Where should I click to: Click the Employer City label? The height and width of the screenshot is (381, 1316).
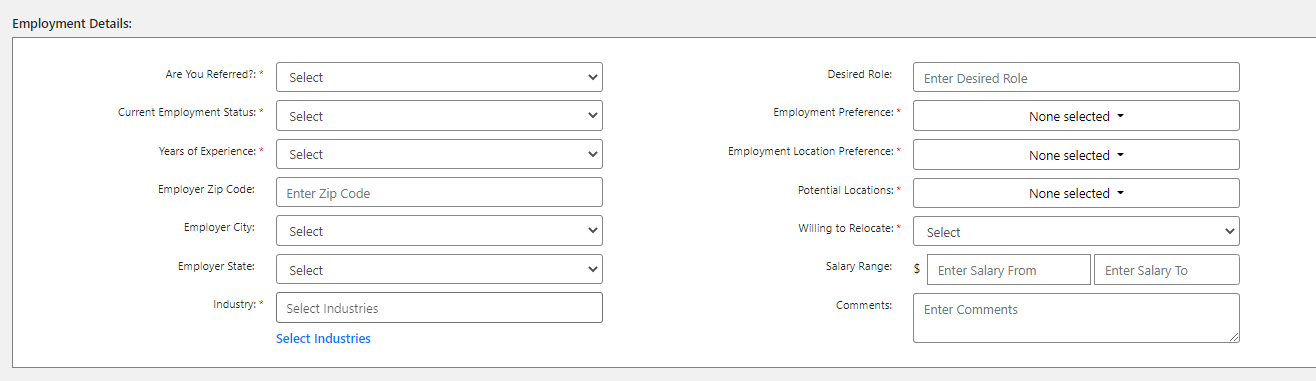tap(220, 227)
